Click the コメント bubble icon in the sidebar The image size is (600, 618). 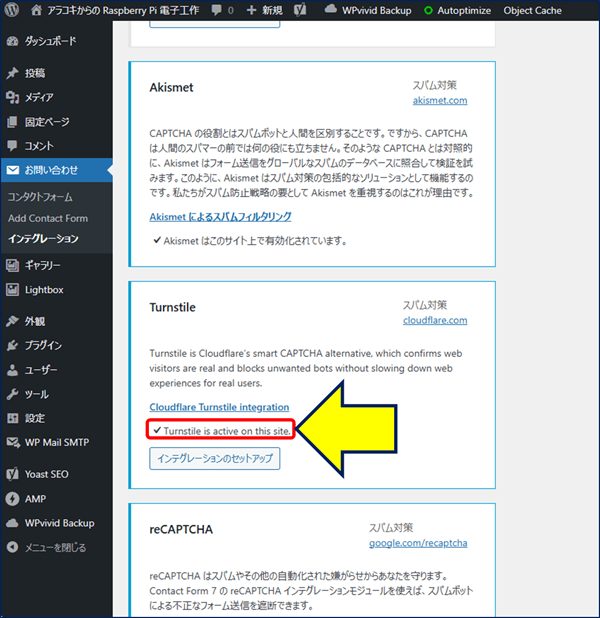point(12,146)
